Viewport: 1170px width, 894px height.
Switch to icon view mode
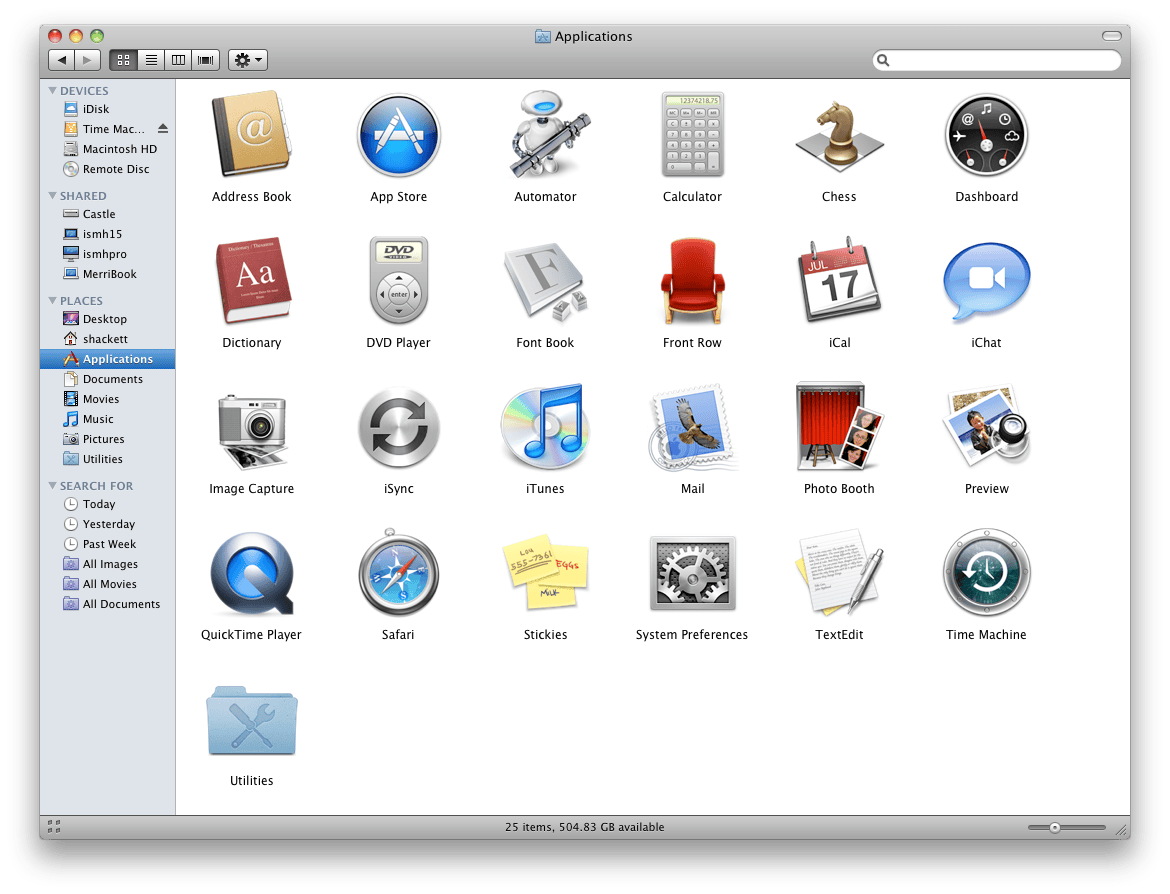(x=124, y=60)
